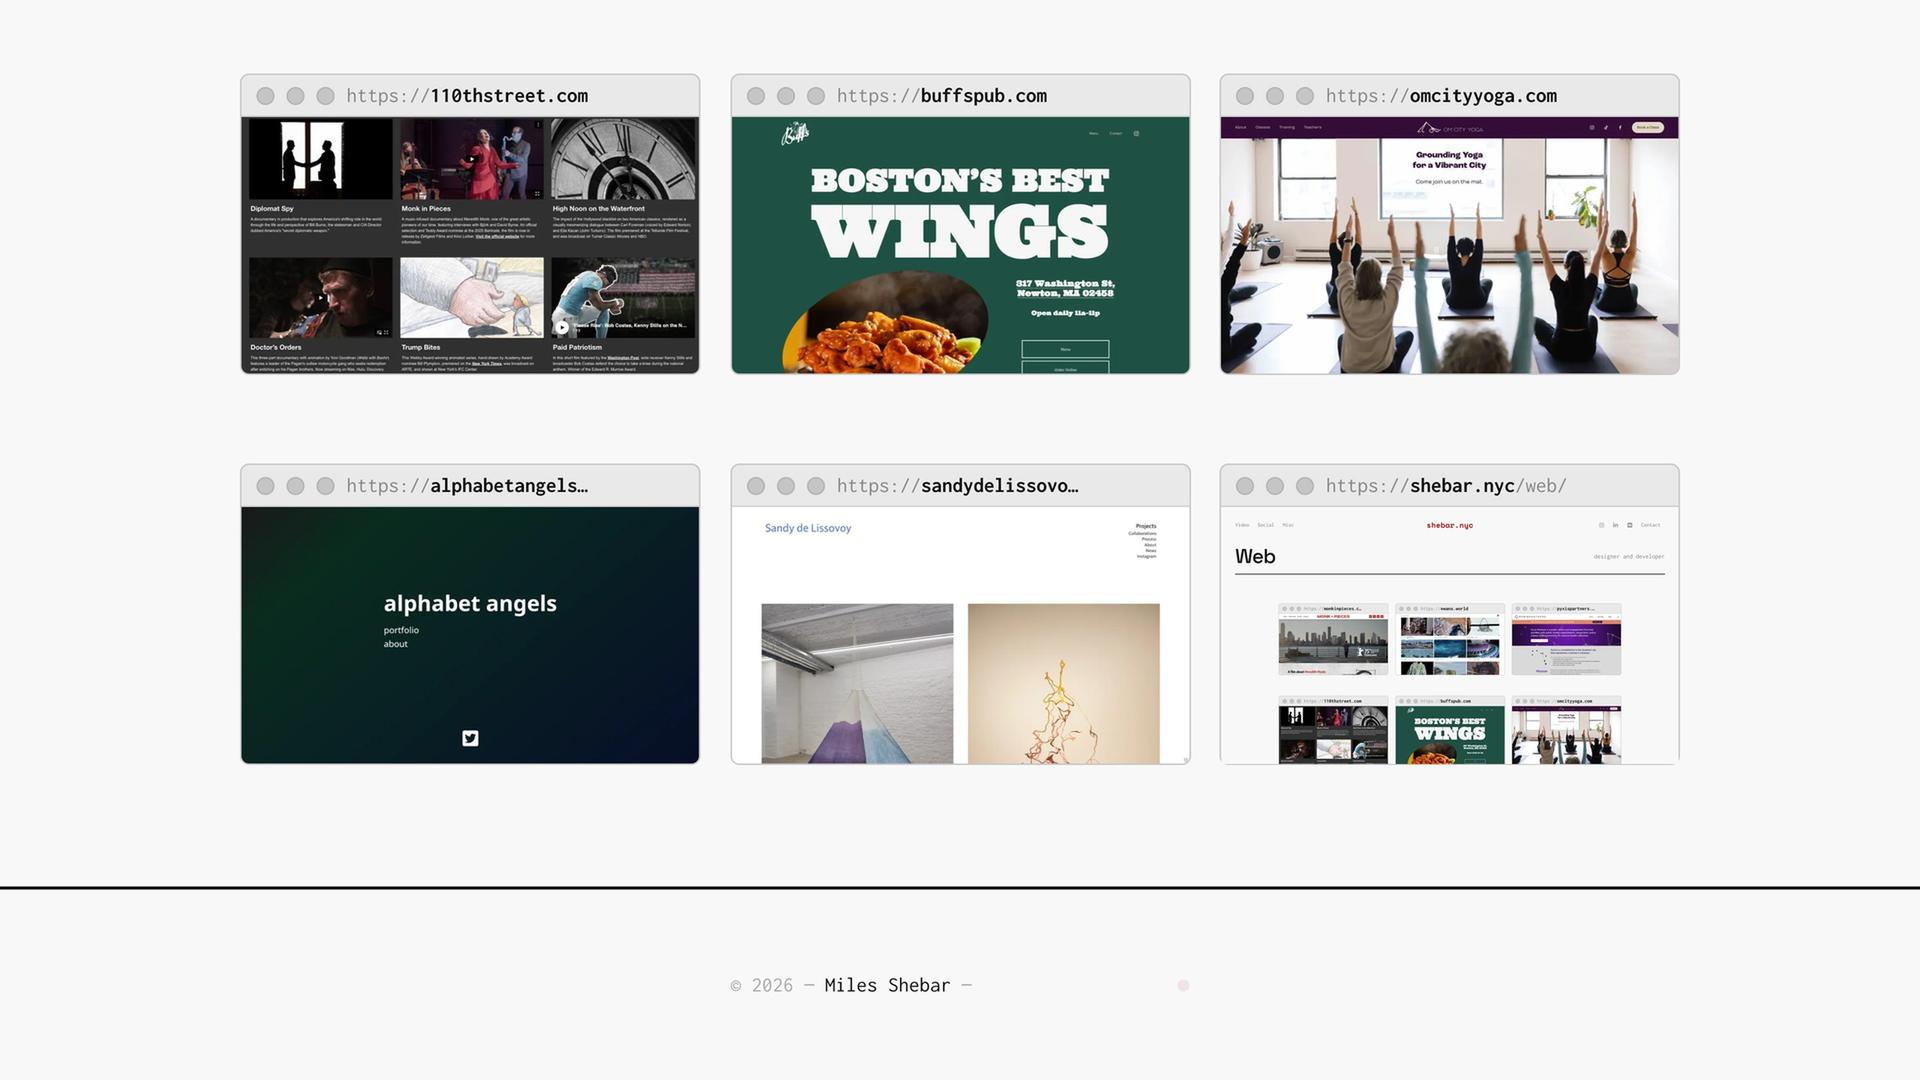The width and height of the screenshot is (1920, 1080).
Task: Click the shebar.nyc Web page preview
Action: point(1449,635)
